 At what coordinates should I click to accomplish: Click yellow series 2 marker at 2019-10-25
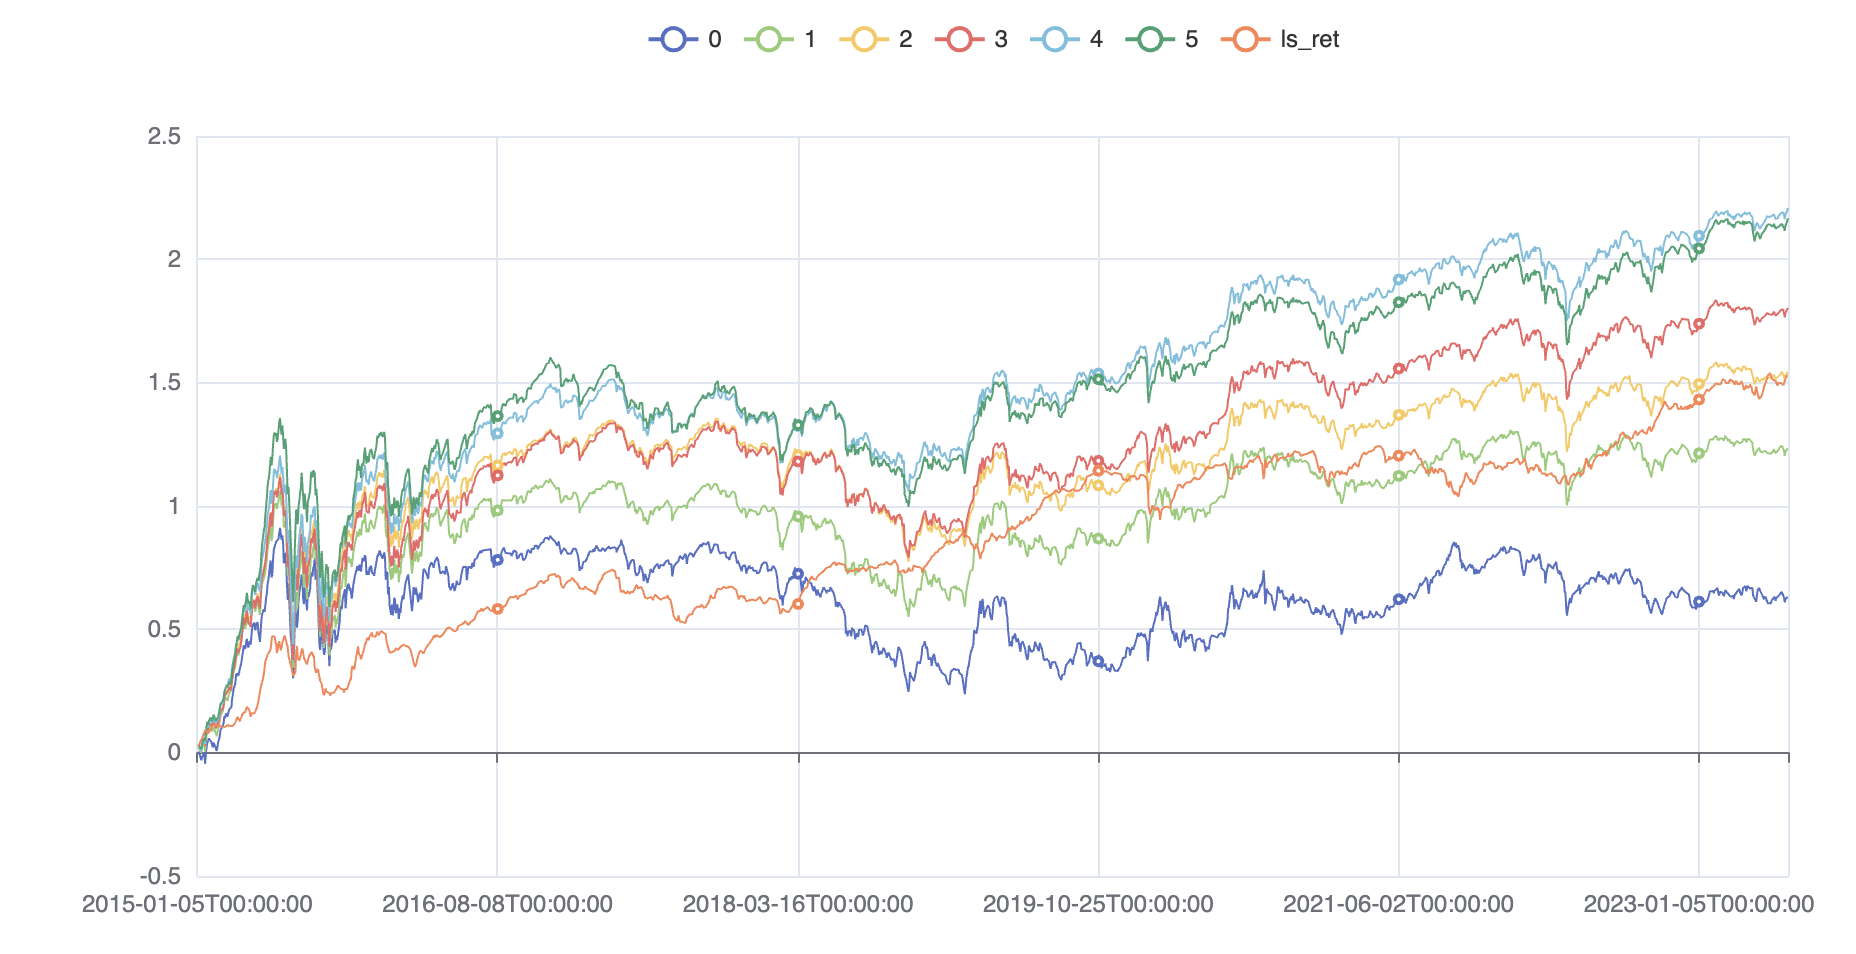[1098, 485]
